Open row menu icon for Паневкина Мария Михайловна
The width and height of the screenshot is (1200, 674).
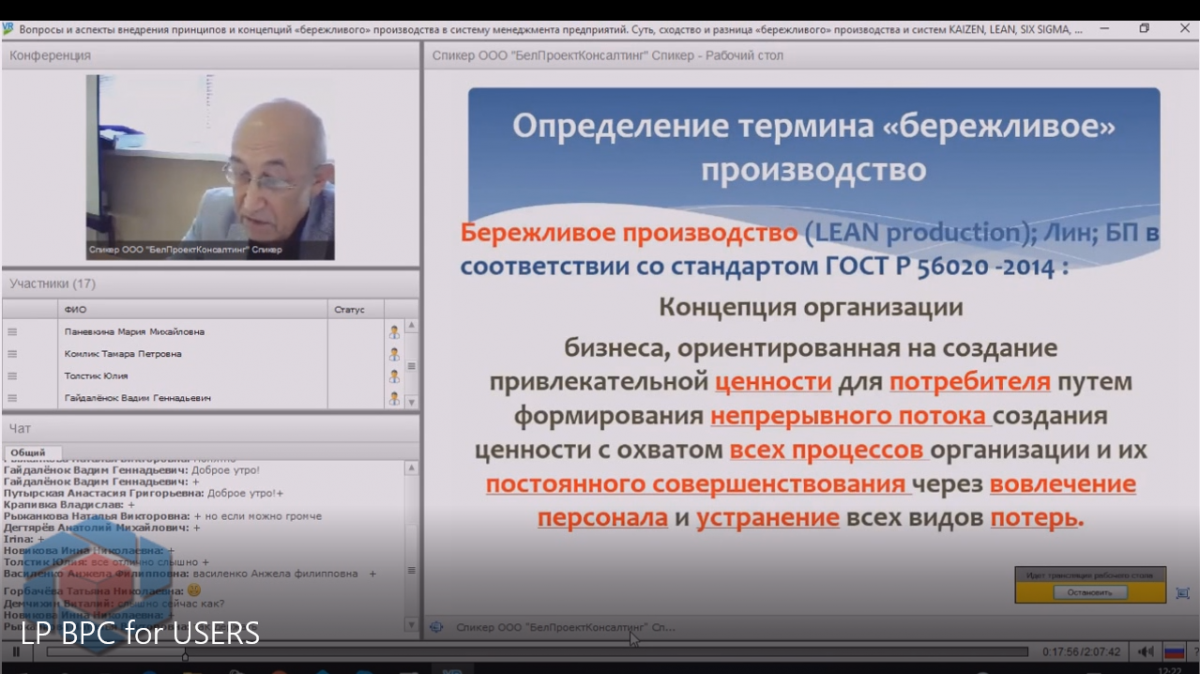12,332
